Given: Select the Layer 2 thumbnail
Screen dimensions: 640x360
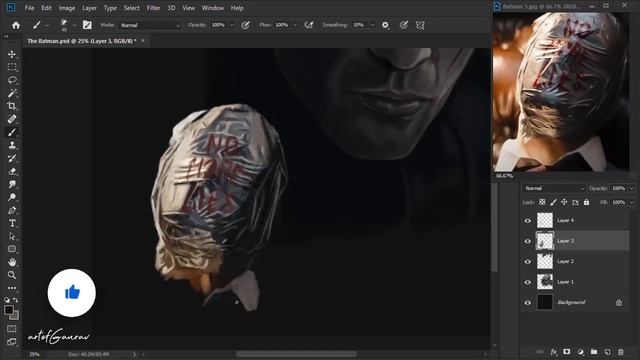Looking at the screenshot, I should (544, 261).
